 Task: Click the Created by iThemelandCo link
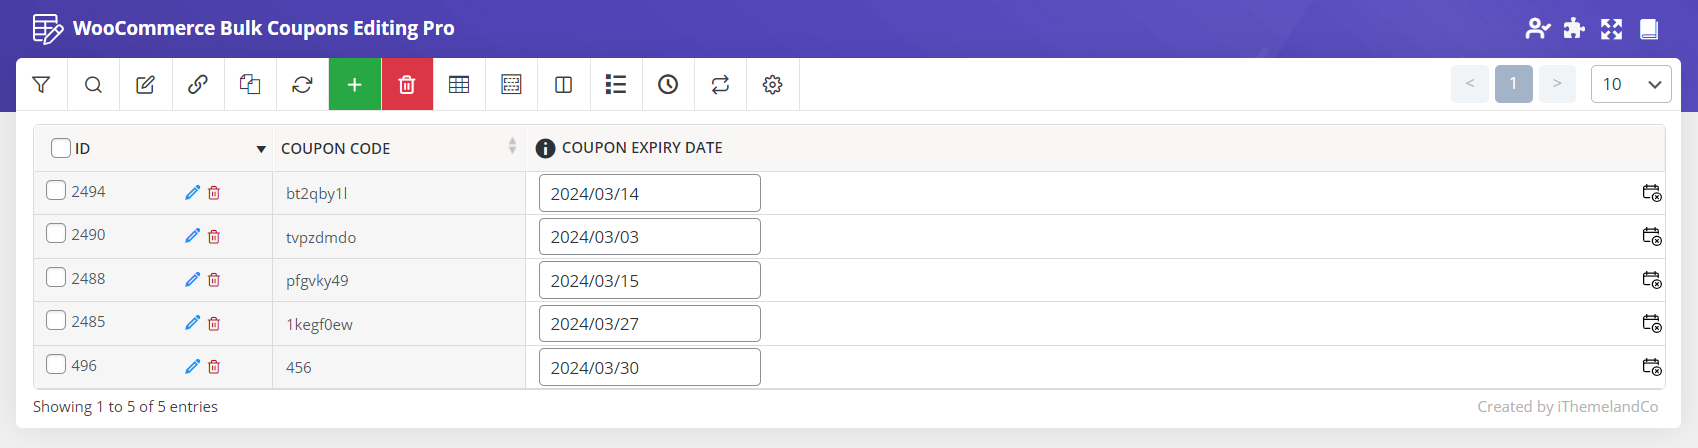[1567, 406]
